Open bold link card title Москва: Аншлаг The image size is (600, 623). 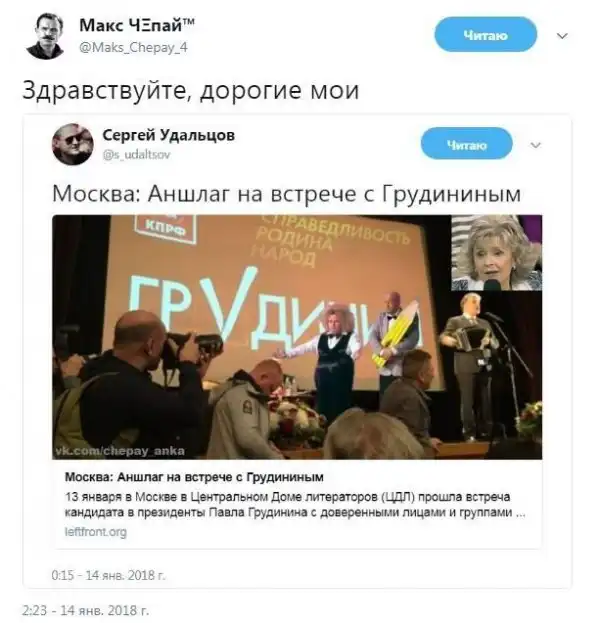pyautogui.click(x=194, y=477)
